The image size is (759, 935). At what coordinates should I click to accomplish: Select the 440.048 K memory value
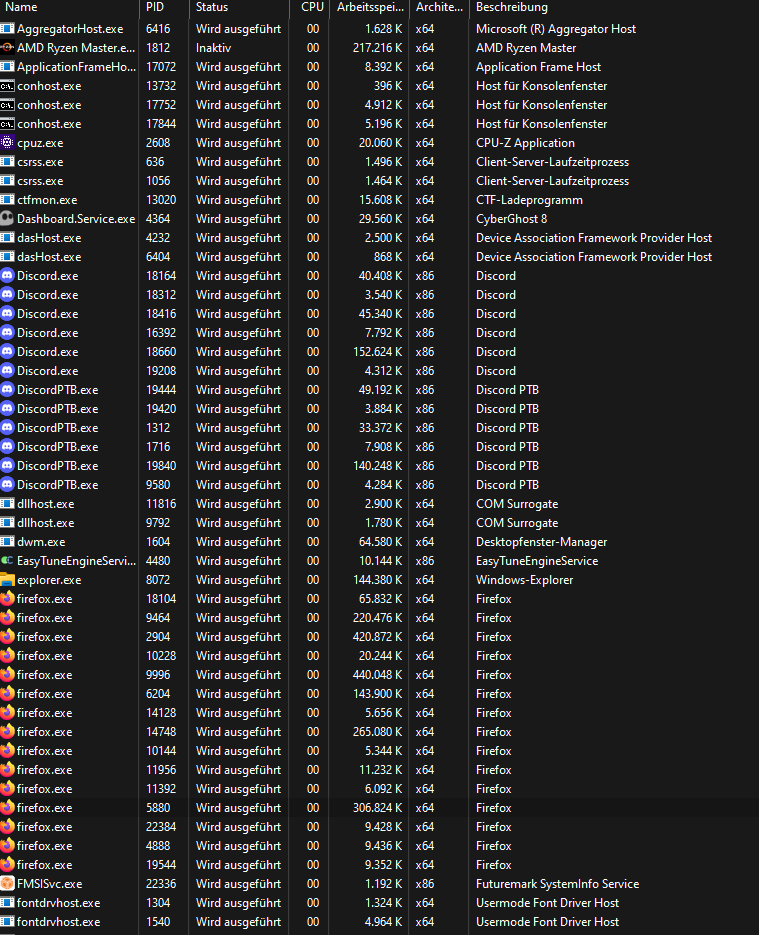[x=377, y=675]
